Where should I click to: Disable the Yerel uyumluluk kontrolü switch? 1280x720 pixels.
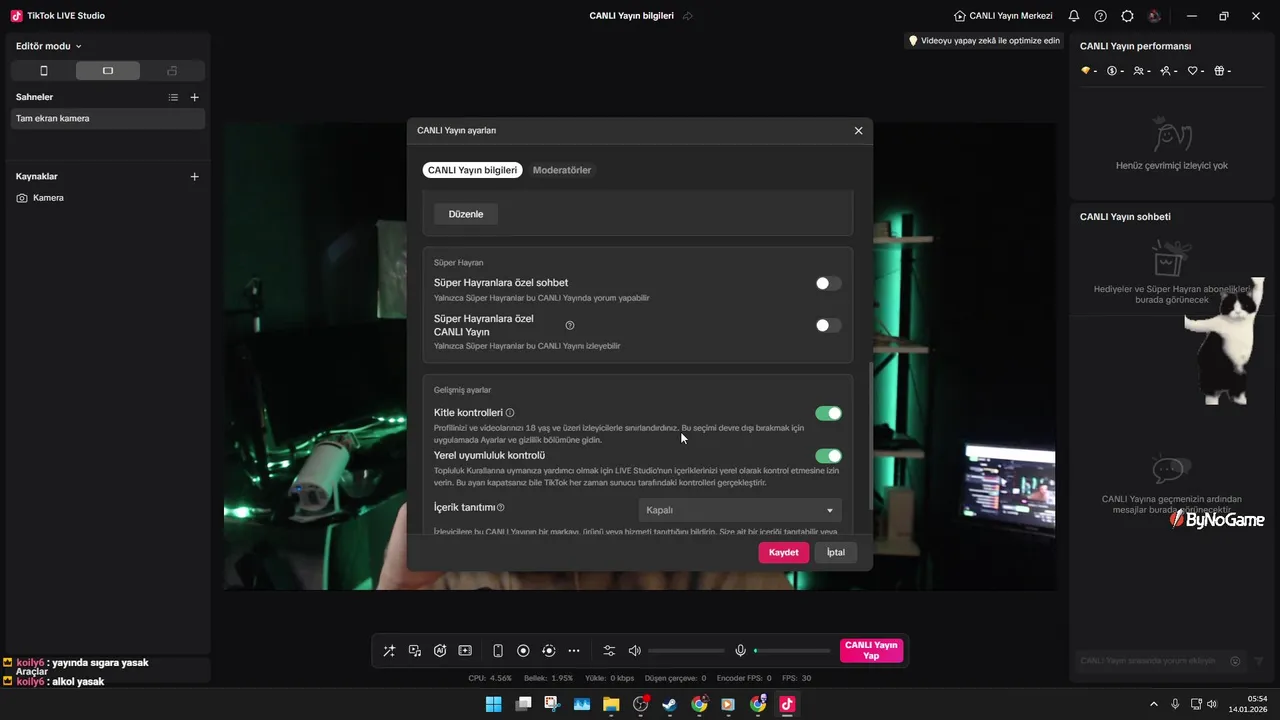[828, 456]
